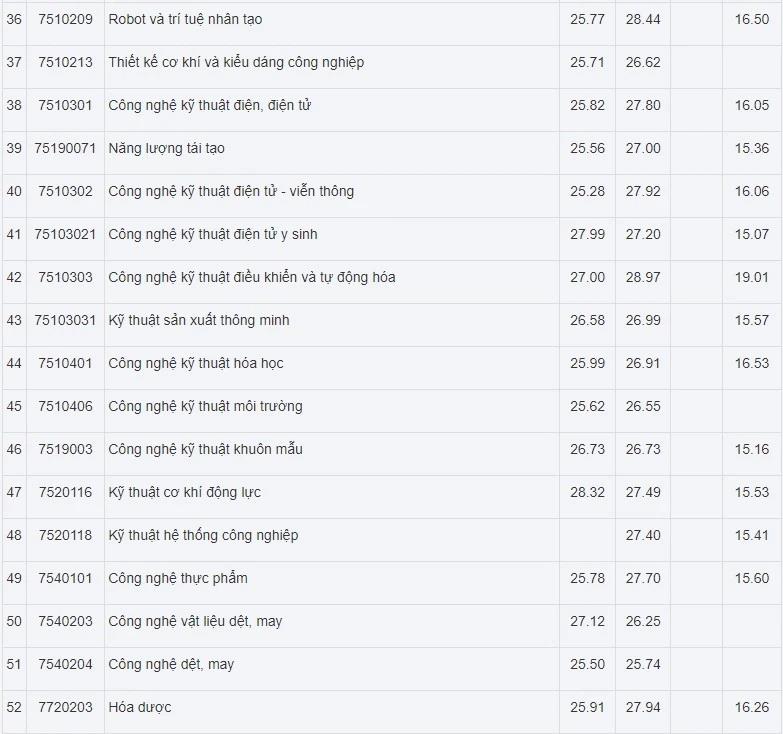Click the score 19.01 cell
Screen dimensions: 783x734
pyautogui.click(x=752, y=277)
